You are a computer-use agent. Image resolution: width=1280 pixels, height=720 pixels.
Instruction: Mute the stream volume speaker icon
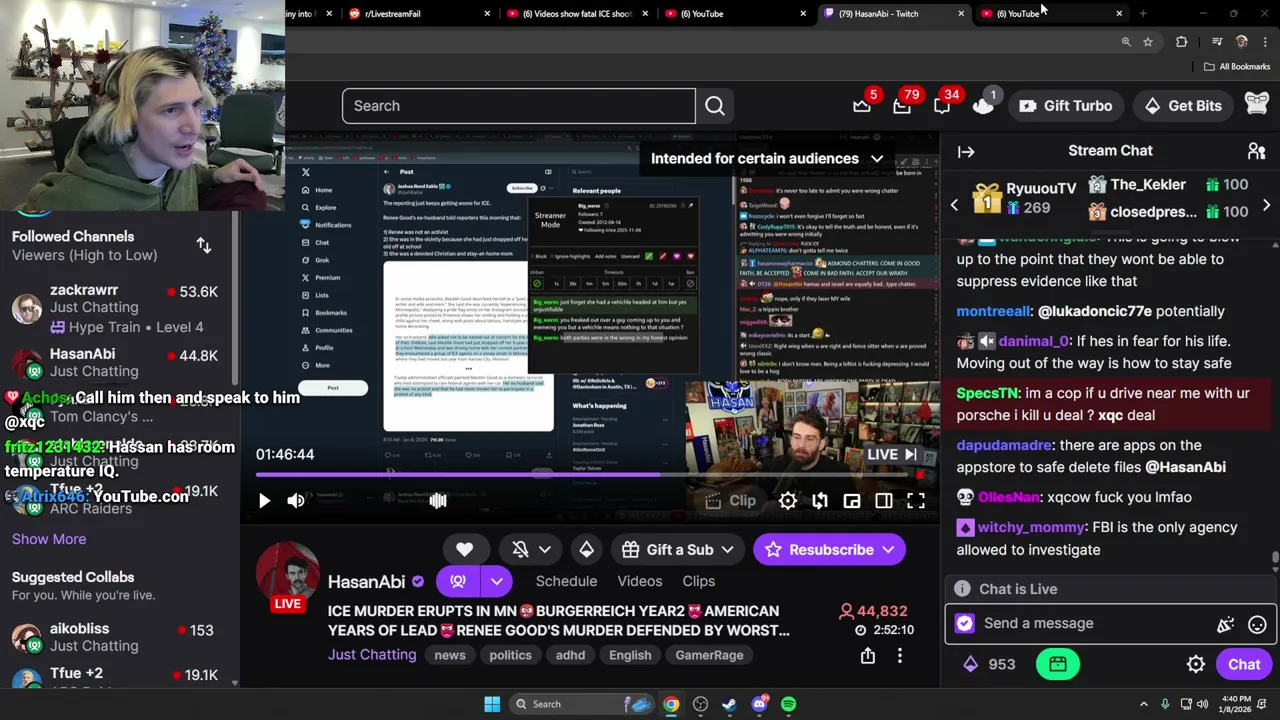296,501
